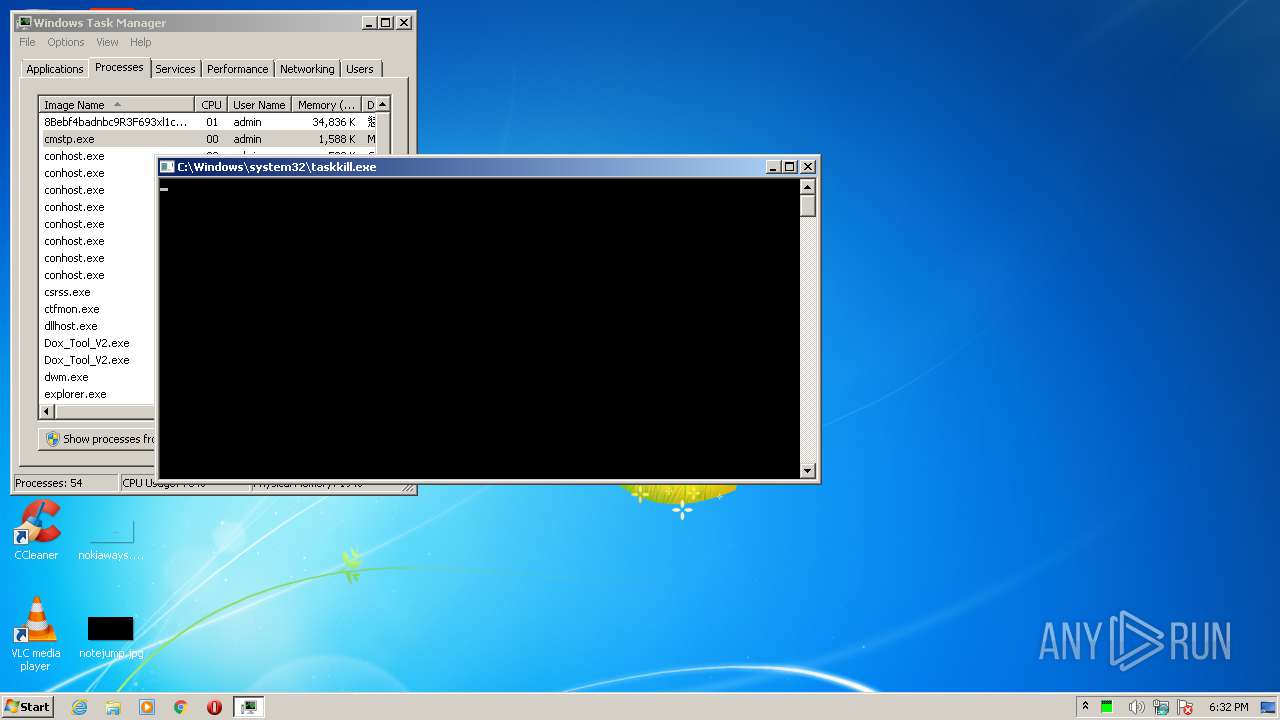Switch to the Performance tab
This screenshot has width=1280, height=720.
click(237, 69)
